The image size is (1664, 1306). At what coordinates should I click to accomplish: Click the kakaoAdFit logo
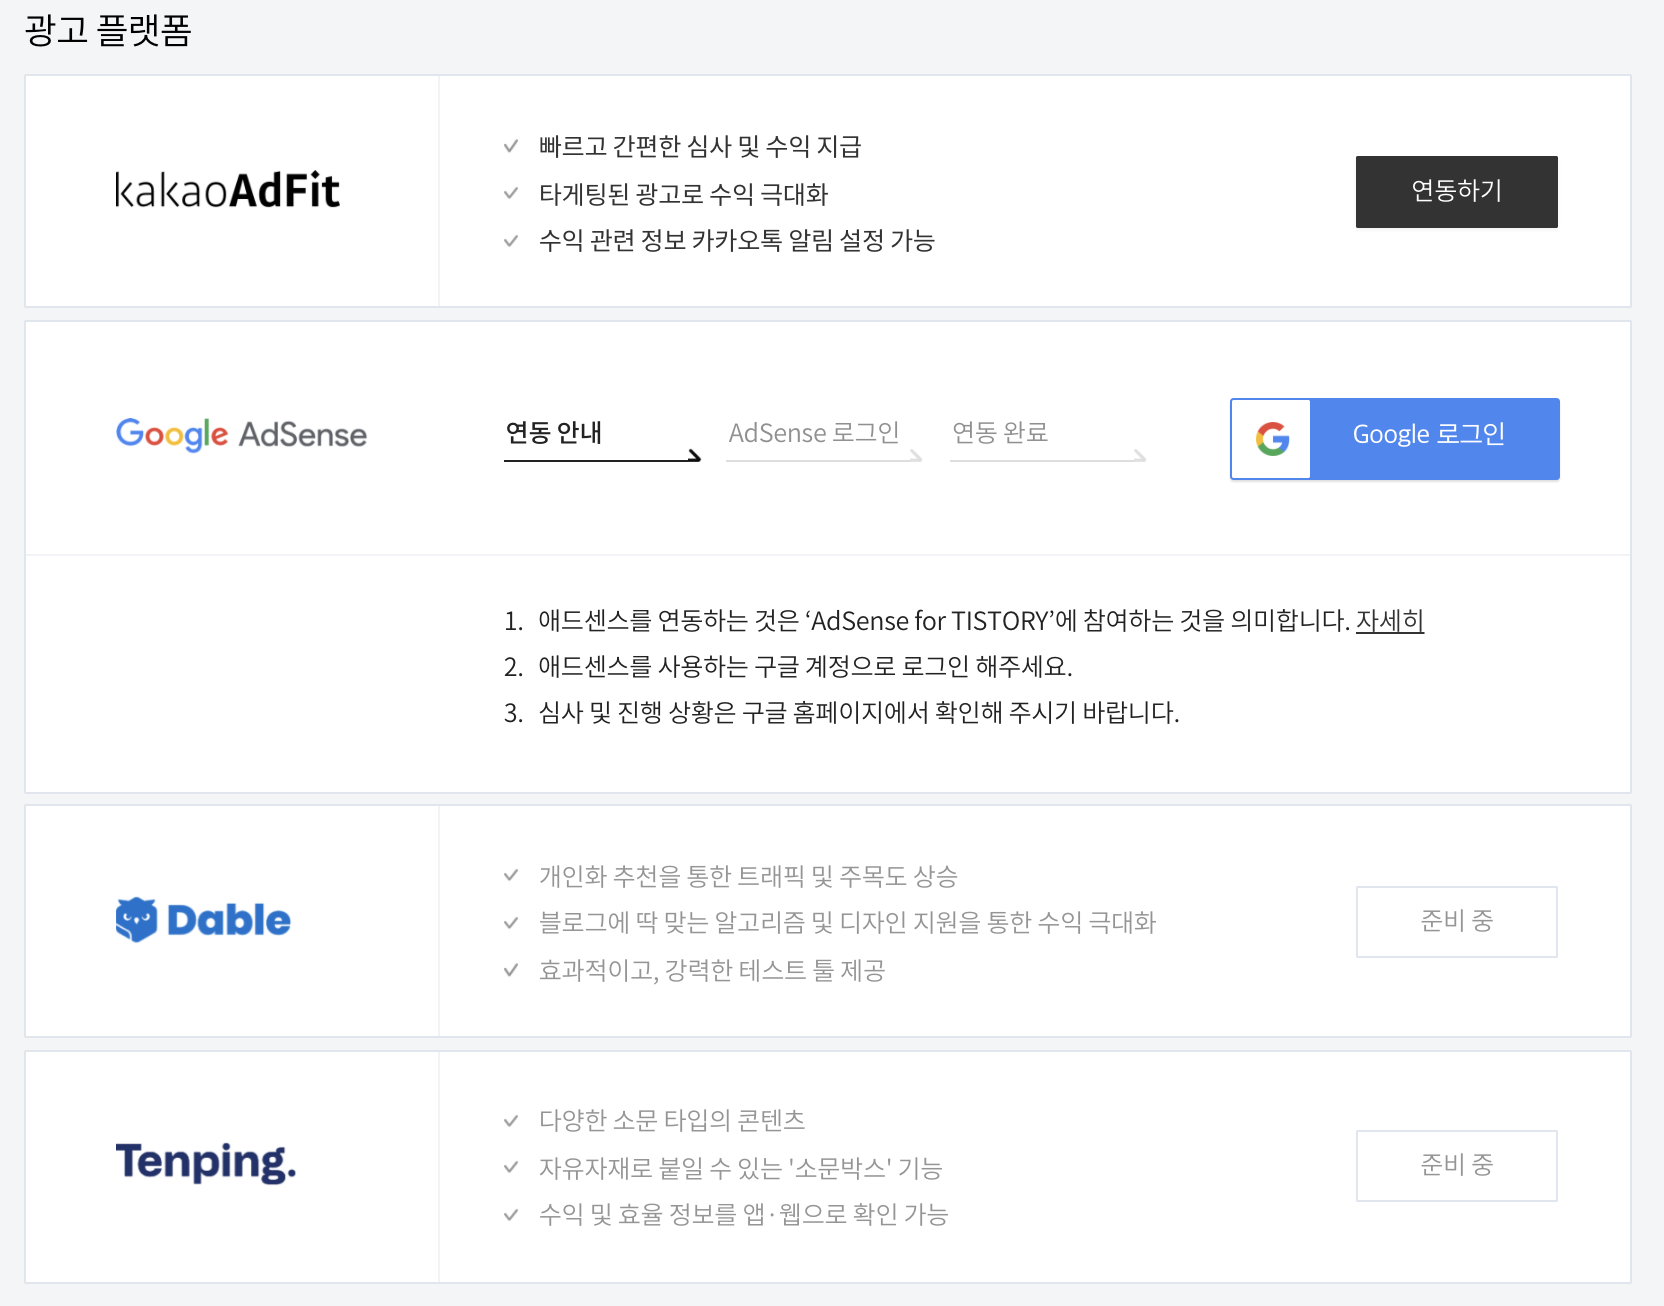pos(228,190)
